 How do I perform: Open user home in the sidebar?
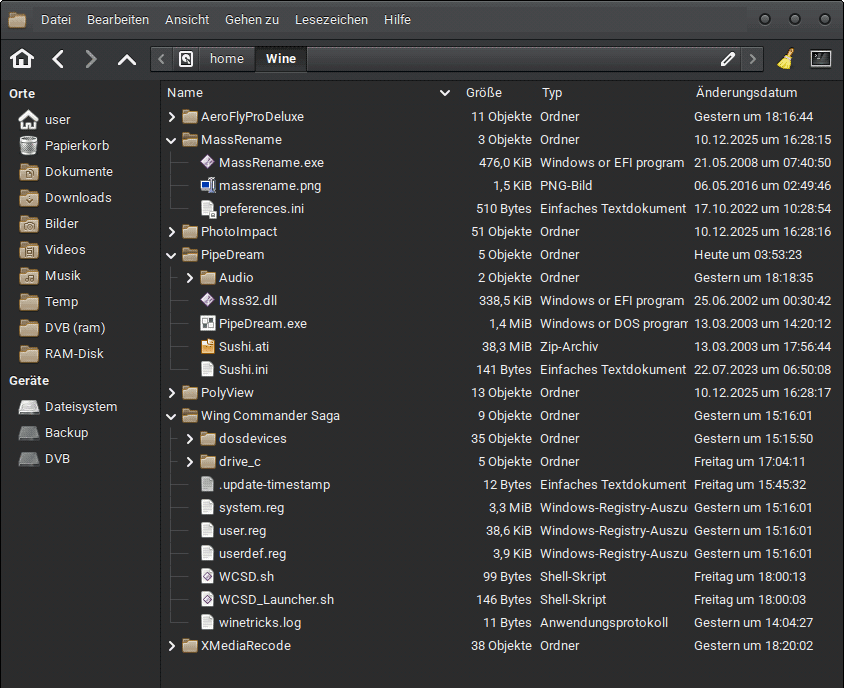[44, 120]
